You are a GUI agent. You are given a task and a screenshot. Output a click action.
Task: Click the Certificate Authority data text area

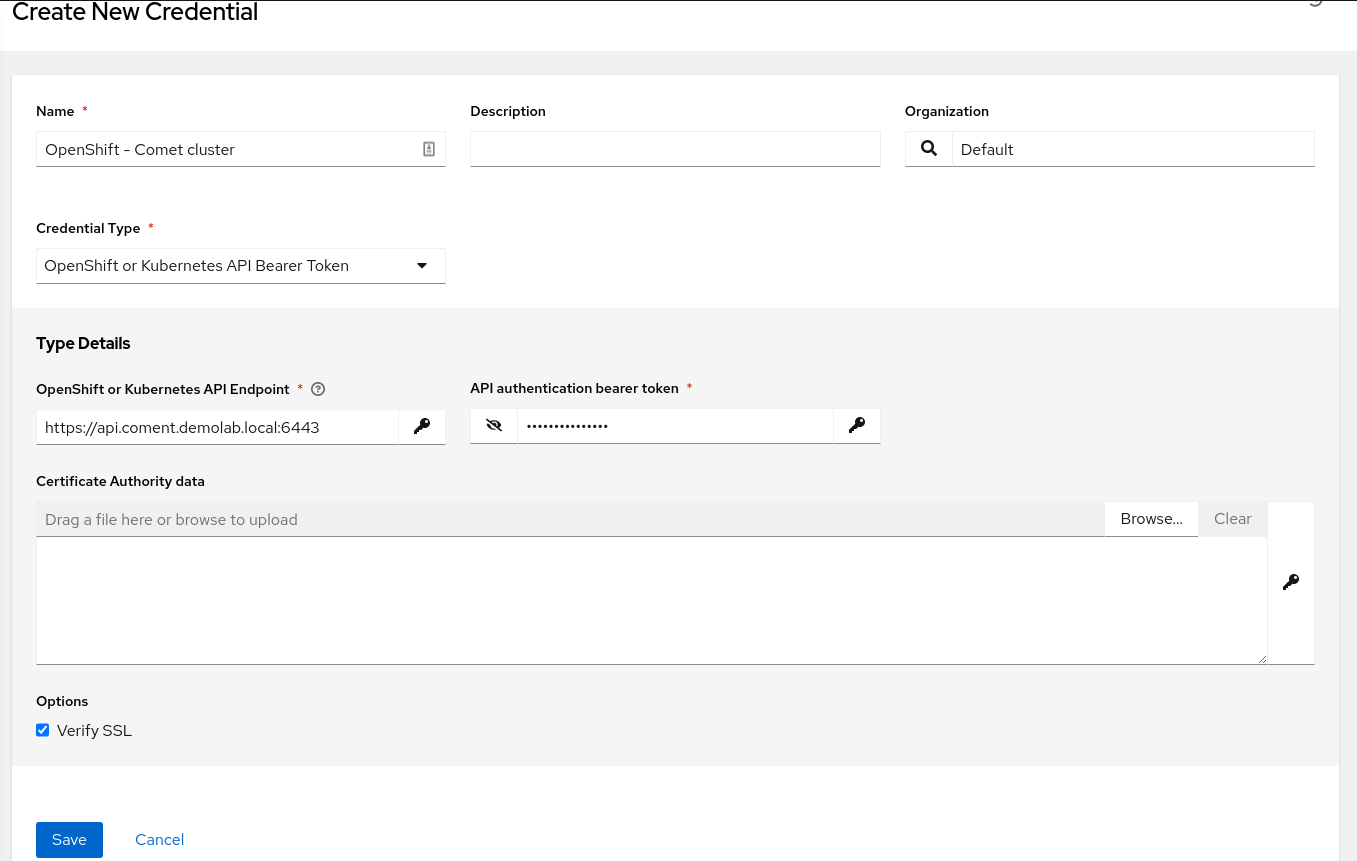click(652, 600)
